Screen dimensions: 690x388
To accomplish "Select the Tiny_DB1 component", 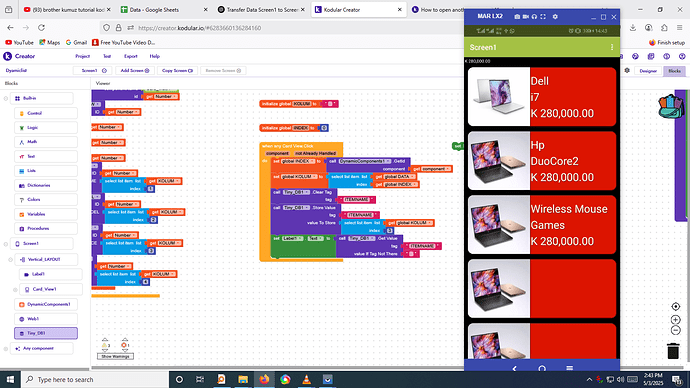I will (x=46, y=333).
